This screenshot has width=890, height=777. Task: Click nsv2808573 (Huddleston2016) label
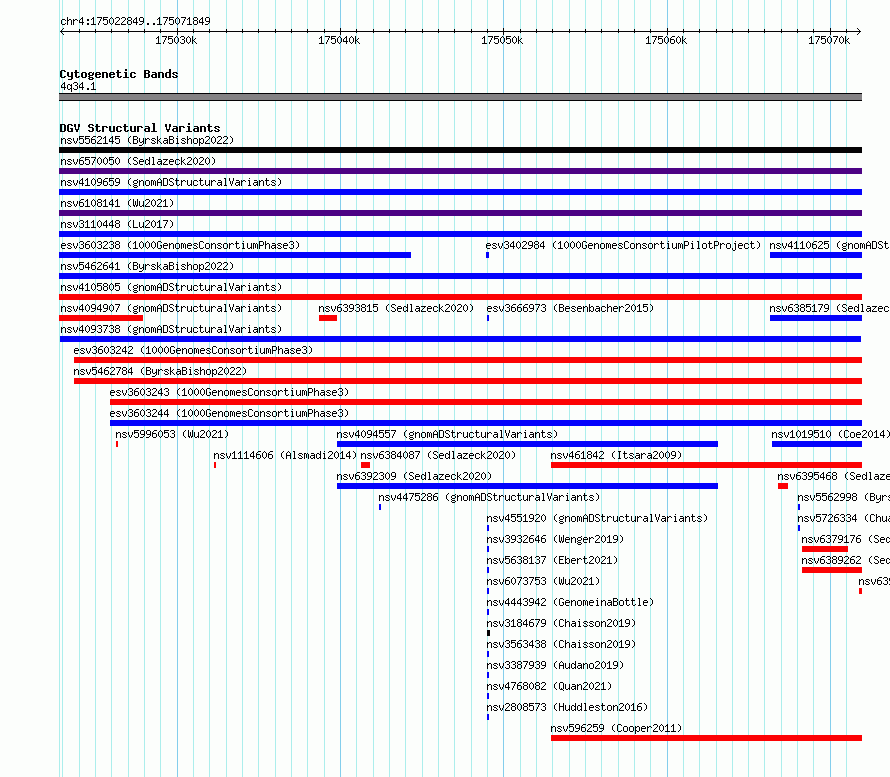click(x=567, y=707)
